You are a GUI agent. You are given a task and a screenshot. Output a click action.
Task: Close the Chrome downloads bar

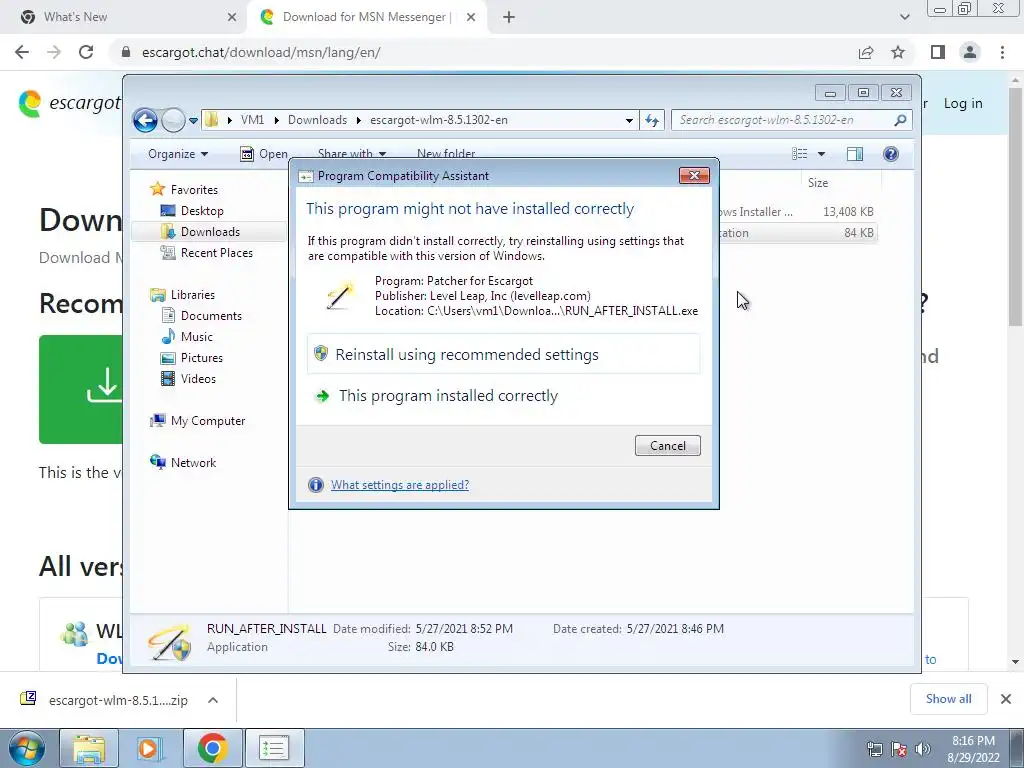pyautogui.click(x=1006, y=699)
